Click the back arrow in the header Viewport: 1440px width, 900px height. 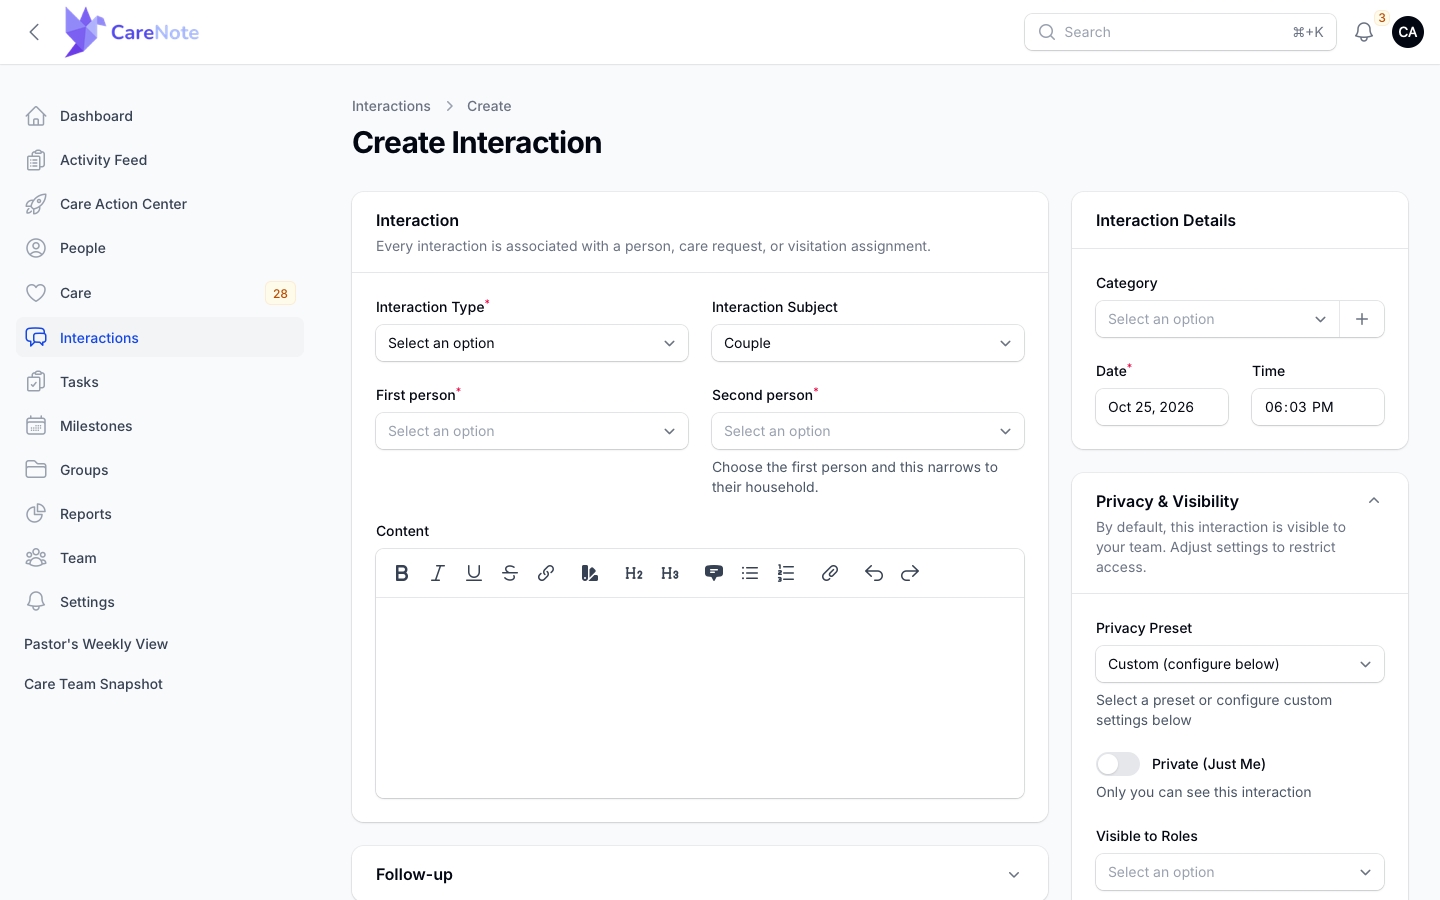pyautogui.click(x=34, y=32)
